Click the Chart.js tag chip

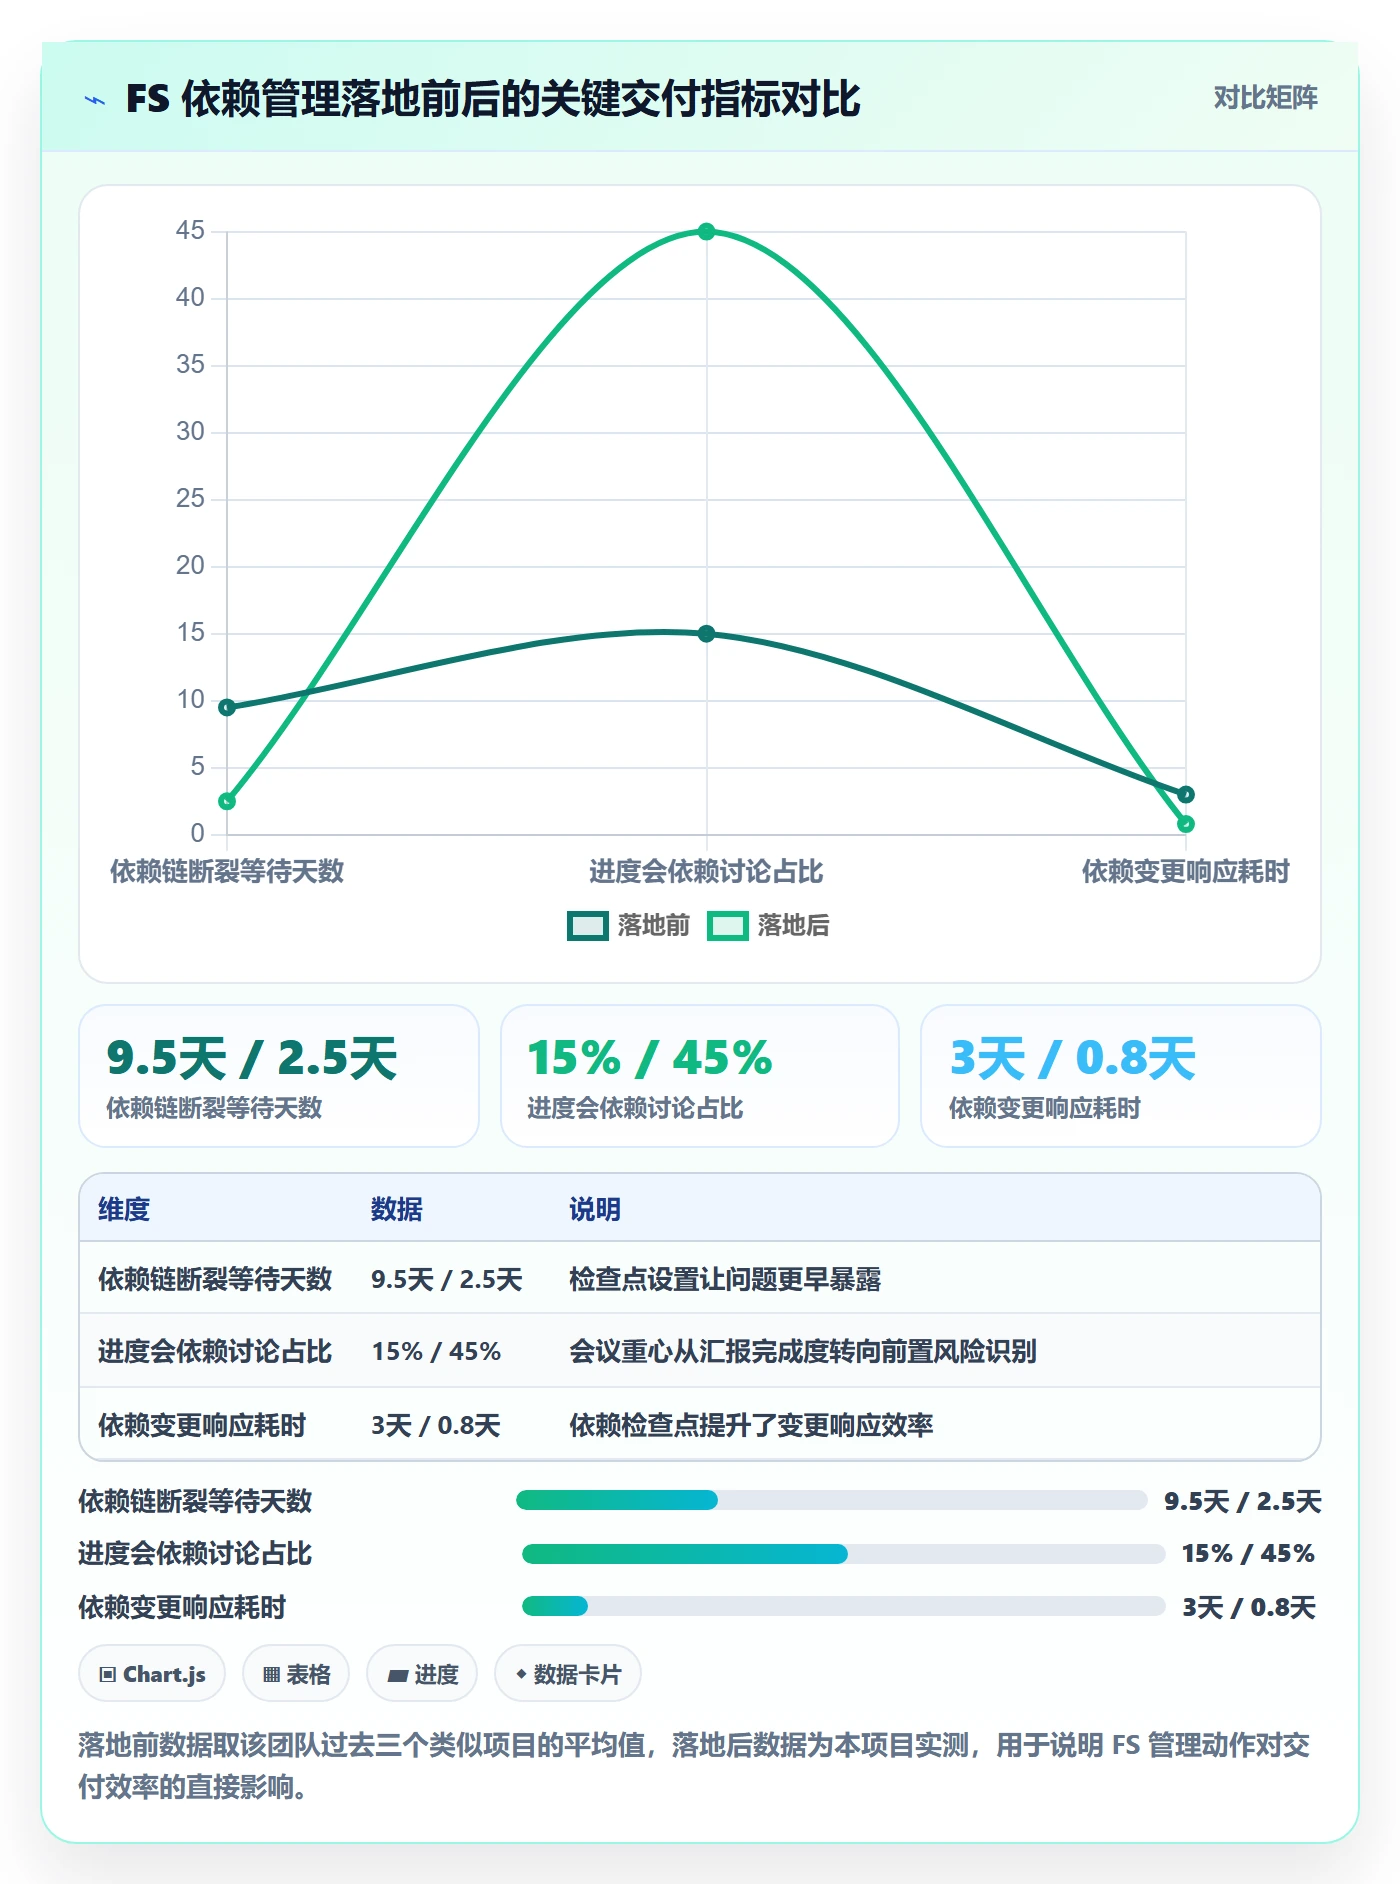point(152,1674)
